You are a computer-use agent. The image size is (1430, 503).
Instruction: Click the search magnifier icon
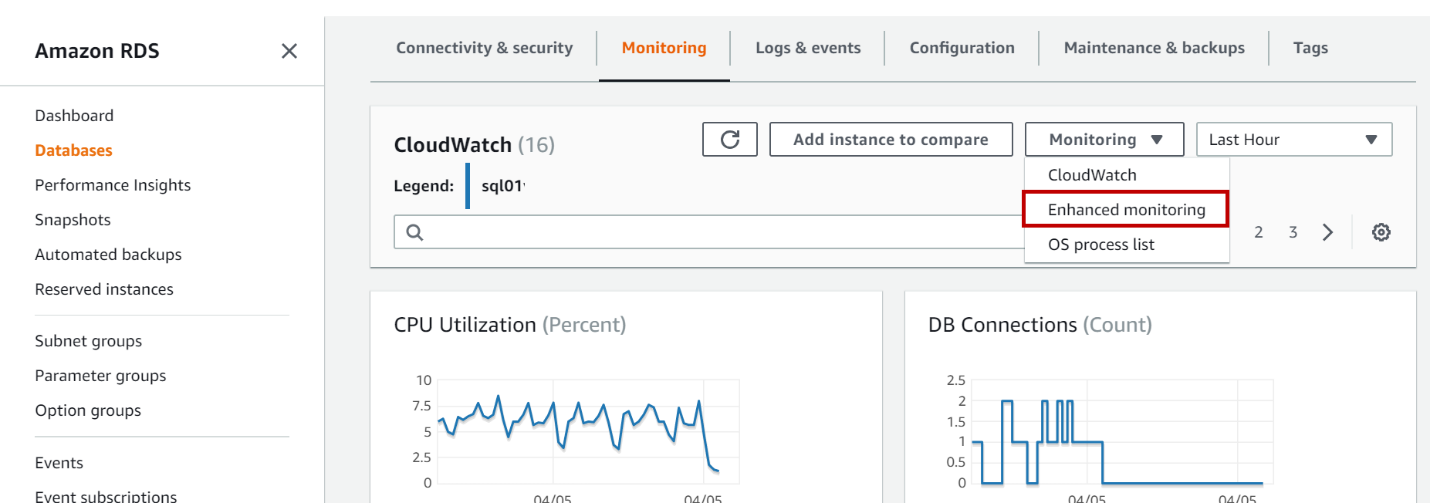tap(415, 232)
